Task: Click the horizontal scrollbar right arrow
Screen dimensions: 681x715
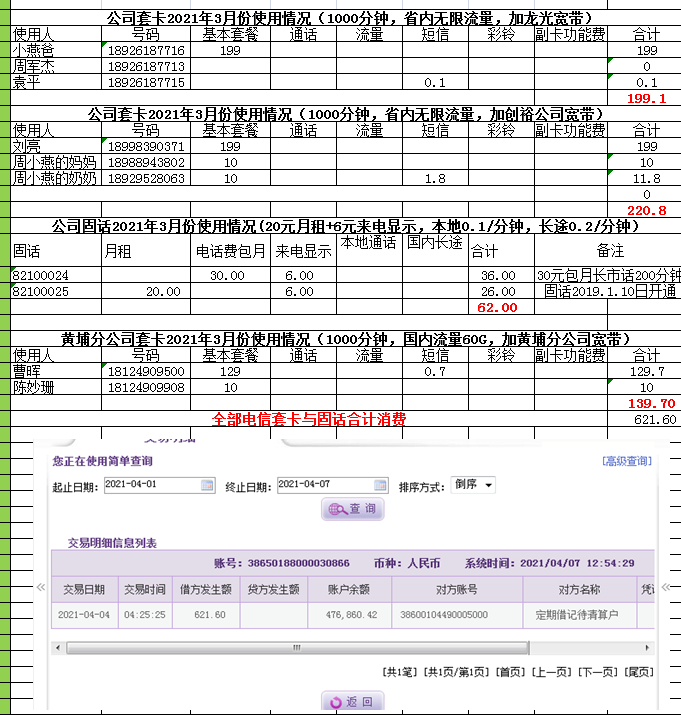Action: point(648,647)
